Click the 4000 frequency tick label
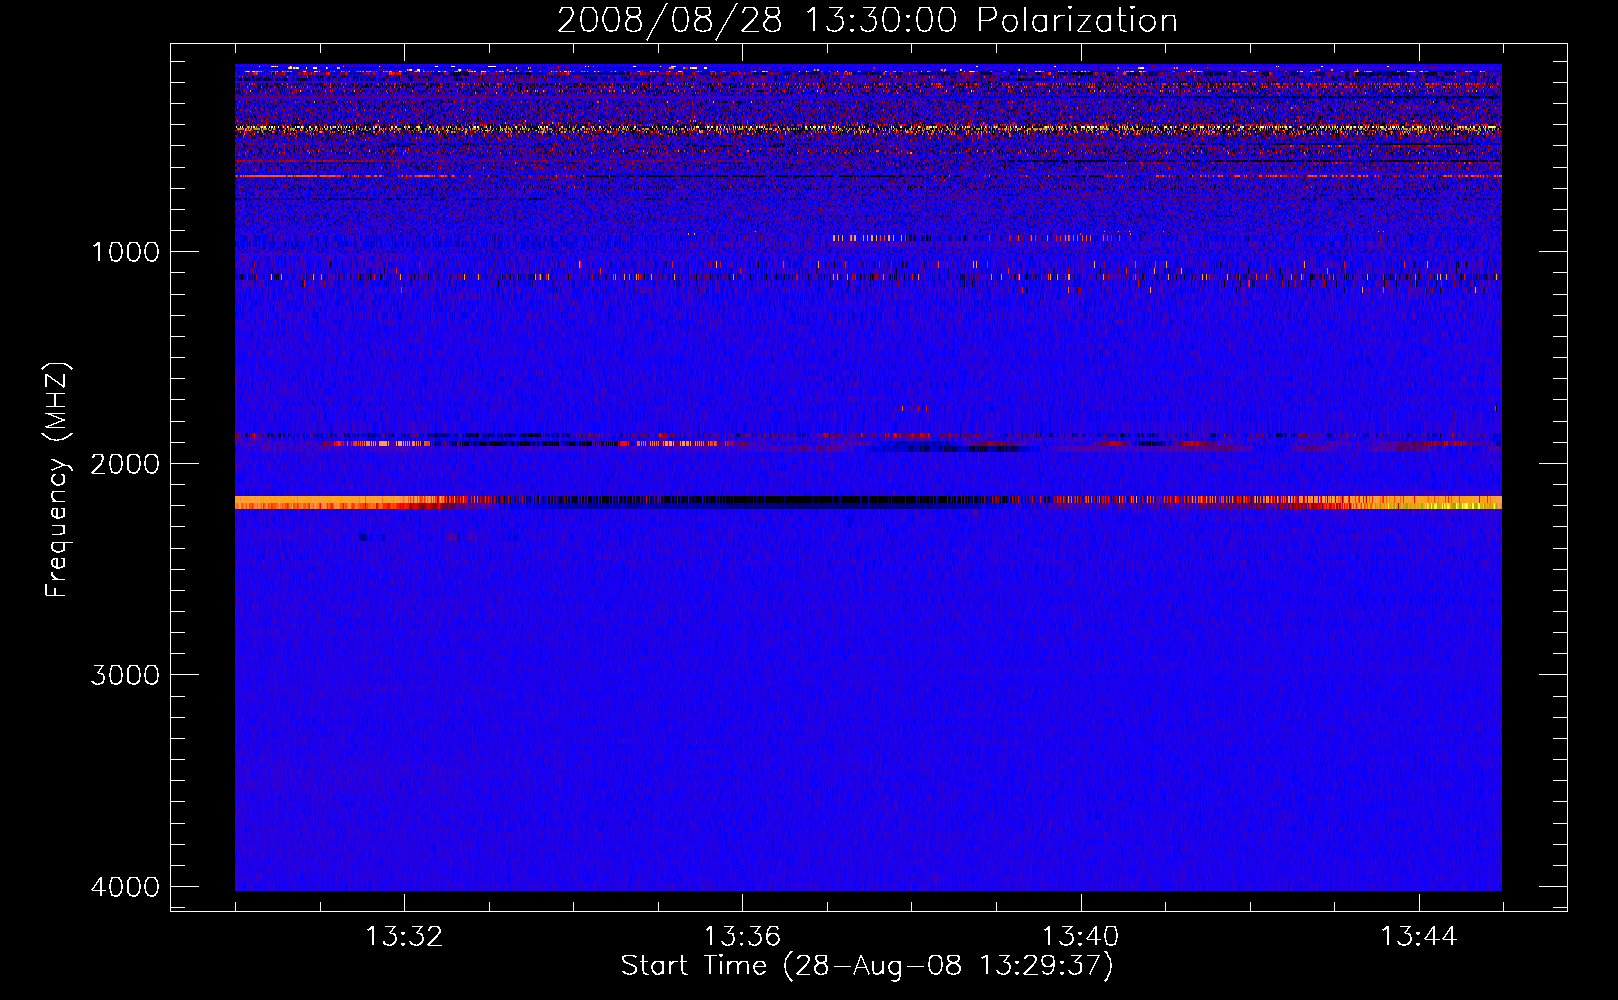This screenshot has height=1000, width=1618. click(125, 887)
